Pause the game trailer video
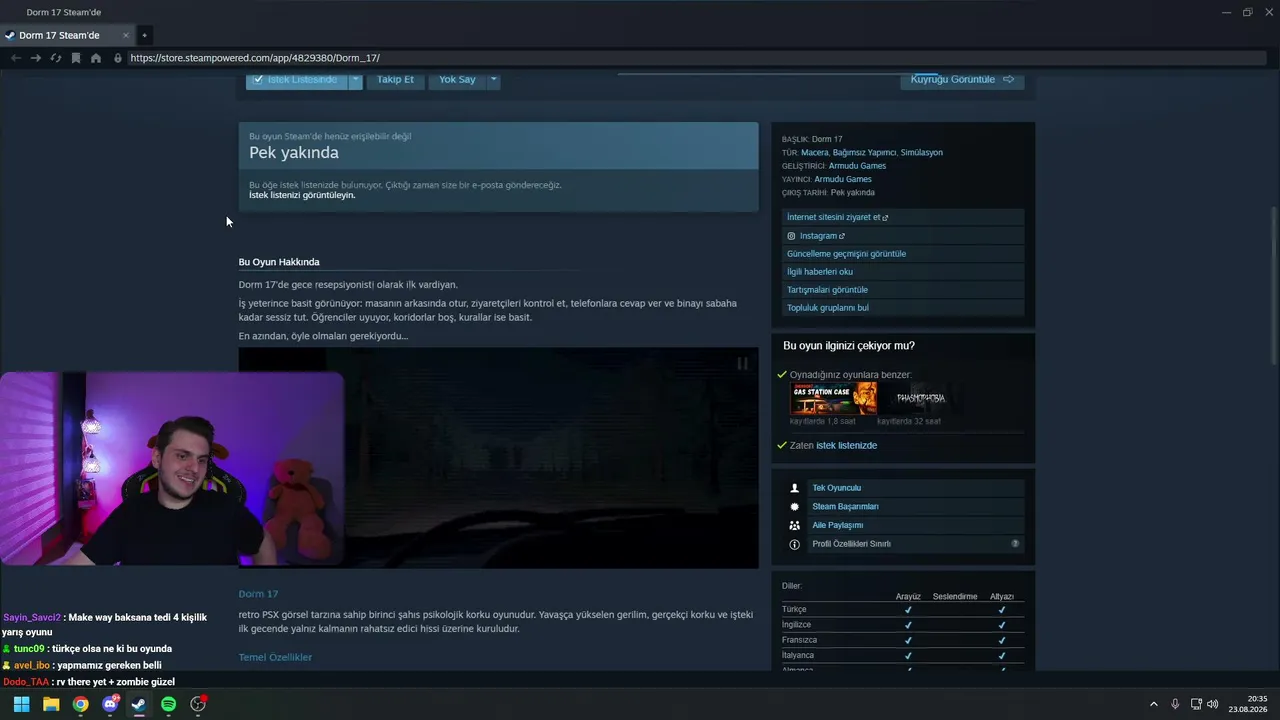This screenshot has width=1280, height=720. click(x=742, y=364)
